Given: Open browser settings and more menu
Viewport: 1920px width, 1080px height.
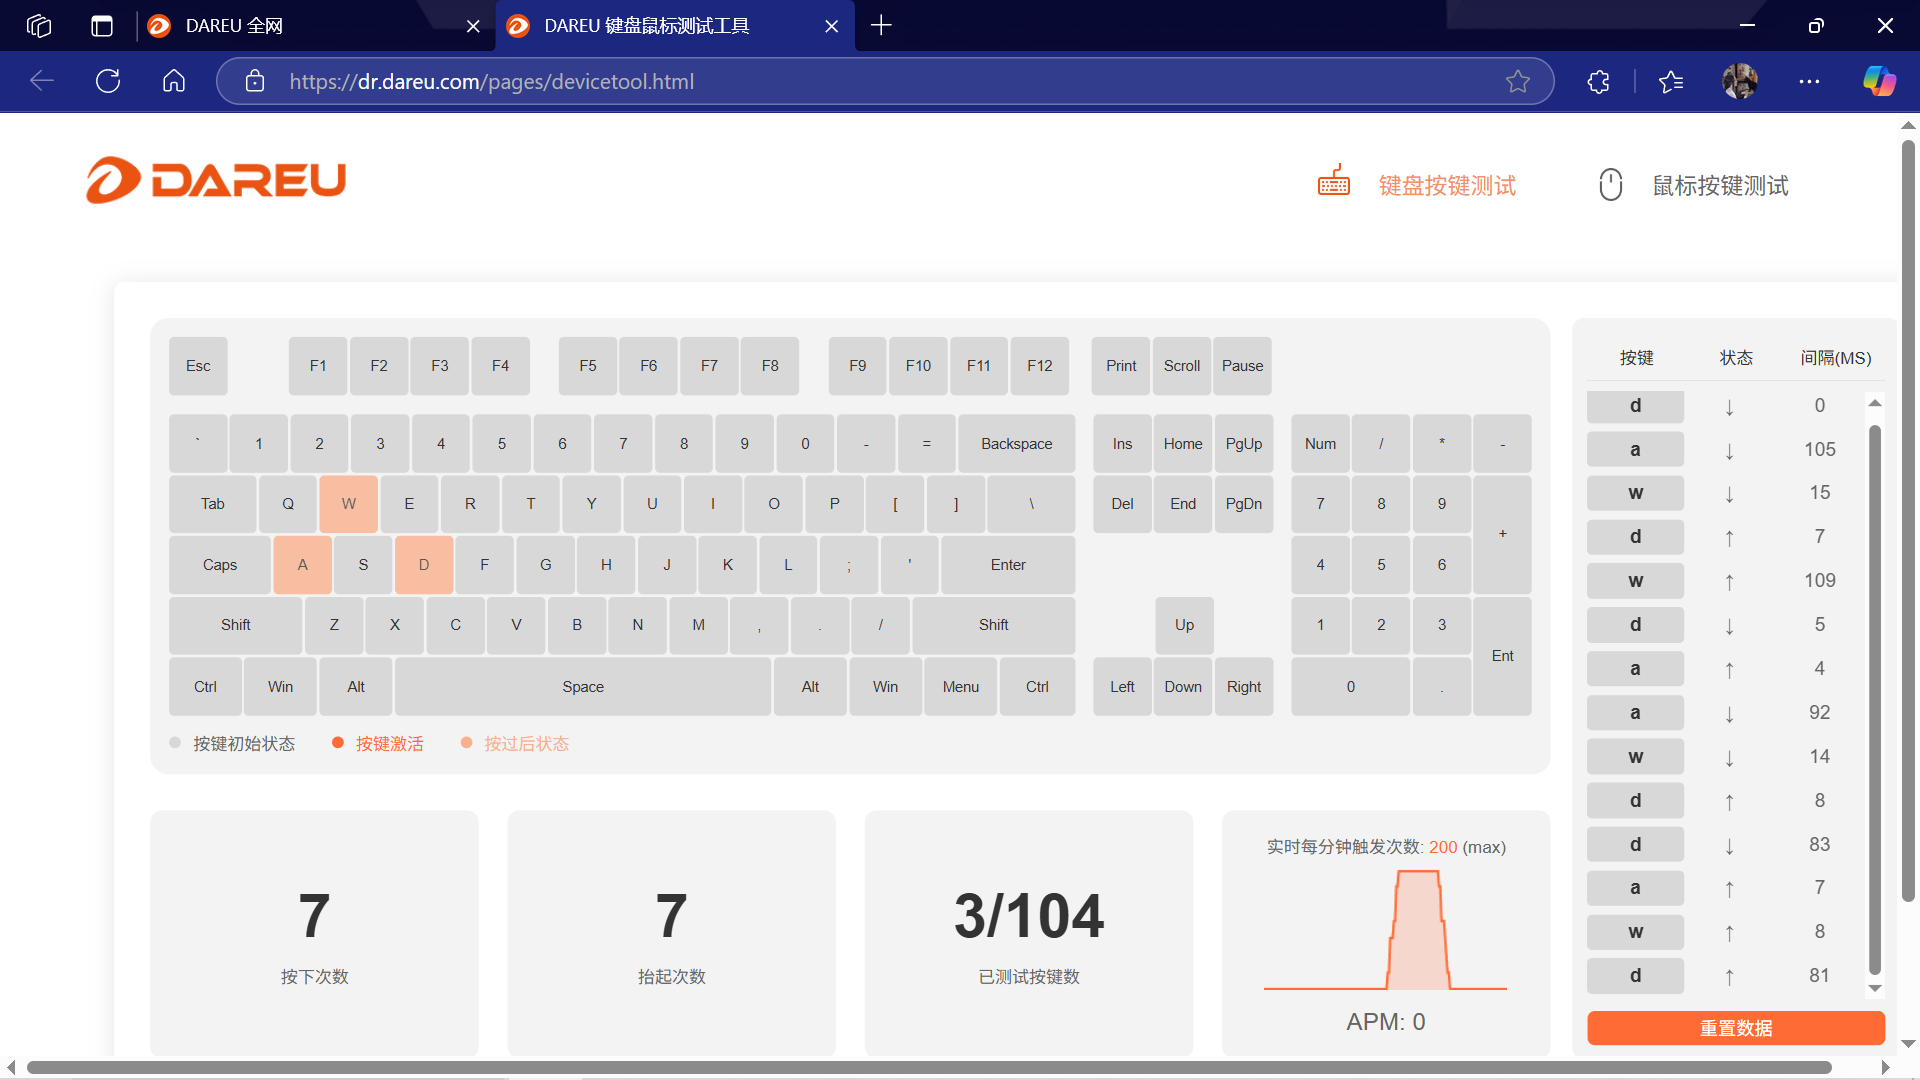Looking at the screenshot, I should coord(1809,81).
